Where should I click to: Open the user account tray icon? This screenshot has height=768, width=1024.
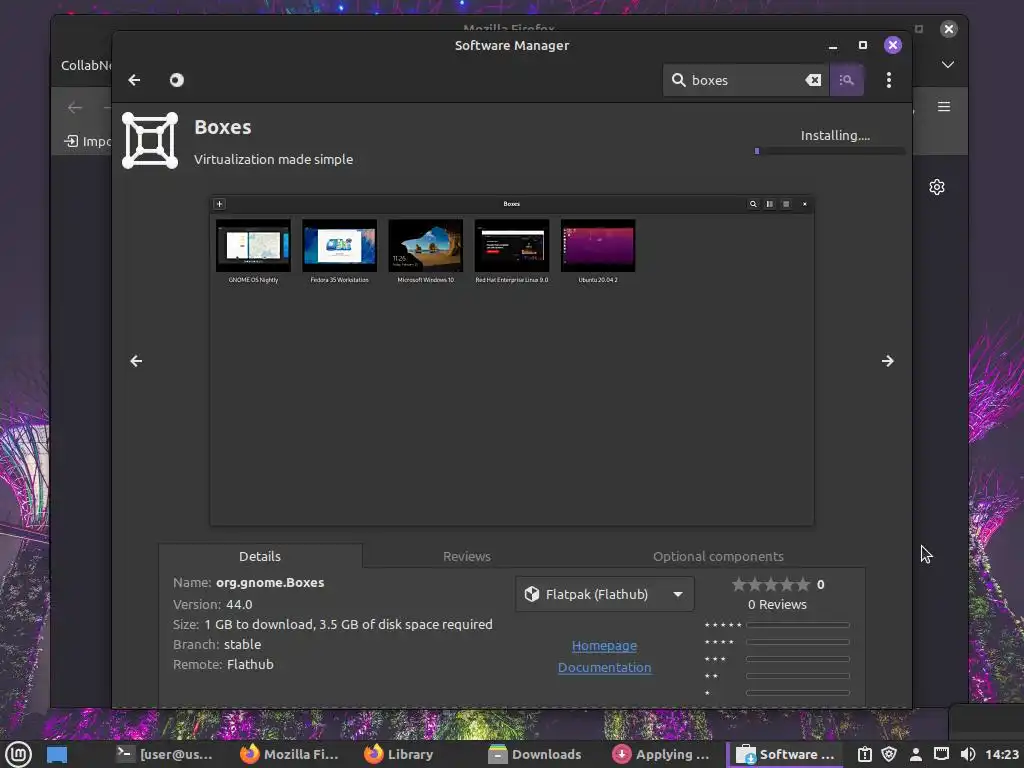pos(916,754)
